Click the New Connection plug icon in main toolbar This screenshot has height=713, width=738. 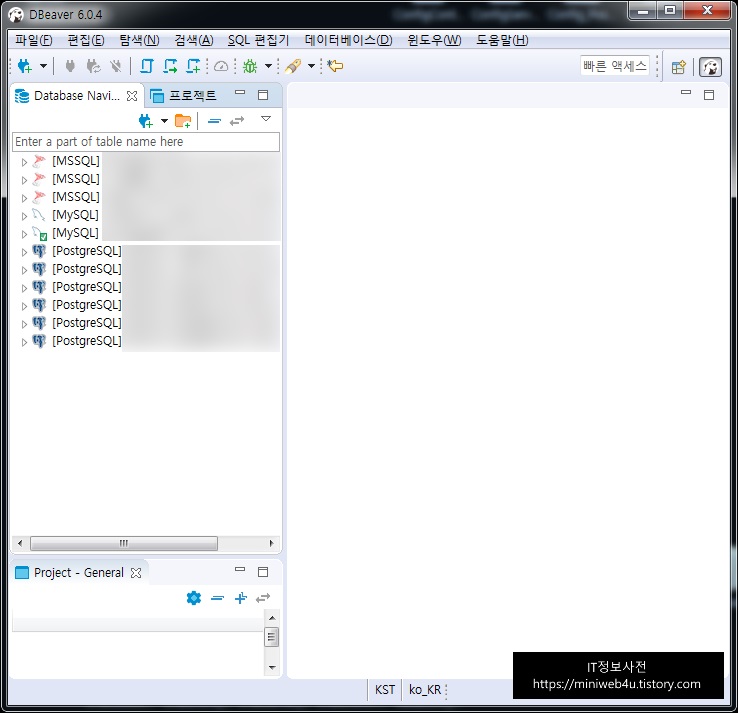click(x=24, y=66)
